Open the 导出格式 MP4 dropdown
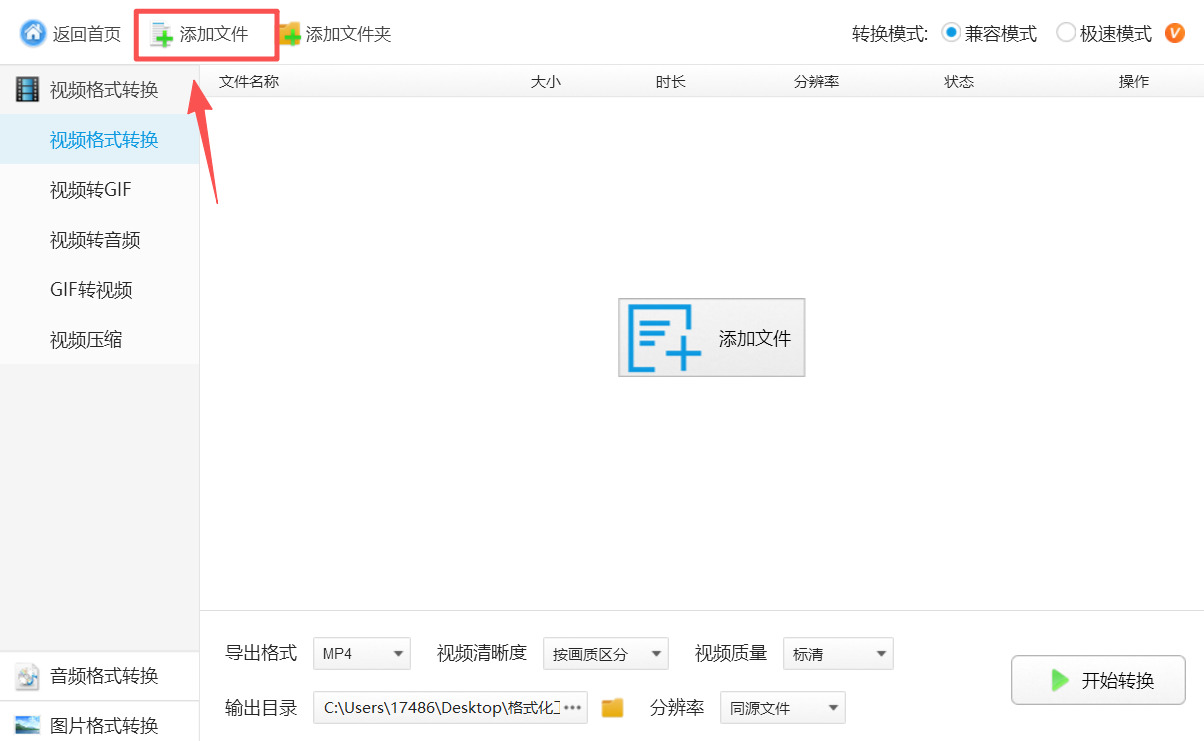The width and height of the screenshot is (1204, 741). pos(361,654)
